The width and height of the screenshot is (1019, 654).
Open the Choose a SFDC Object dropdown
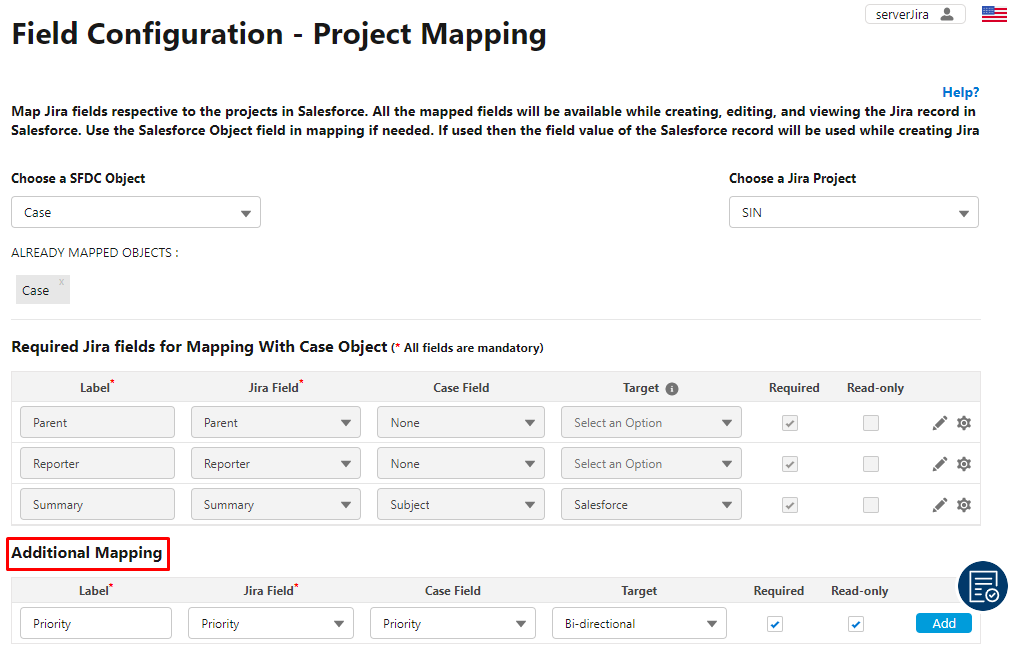135,212
